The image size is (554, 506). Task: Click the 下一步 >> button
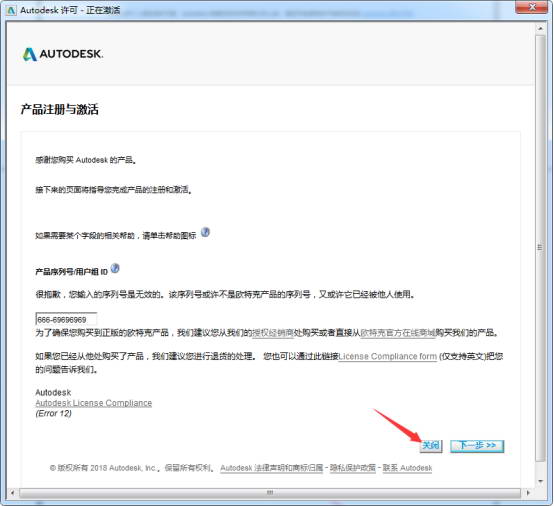[x=477, y=446]
